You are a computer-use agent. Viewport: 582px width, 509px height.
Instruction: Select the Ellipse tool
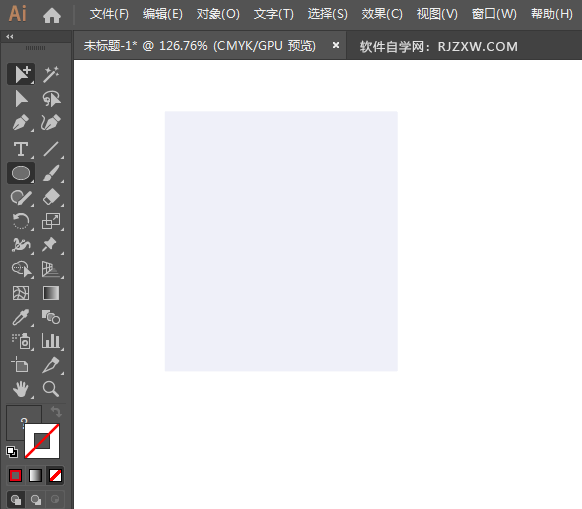21,173
